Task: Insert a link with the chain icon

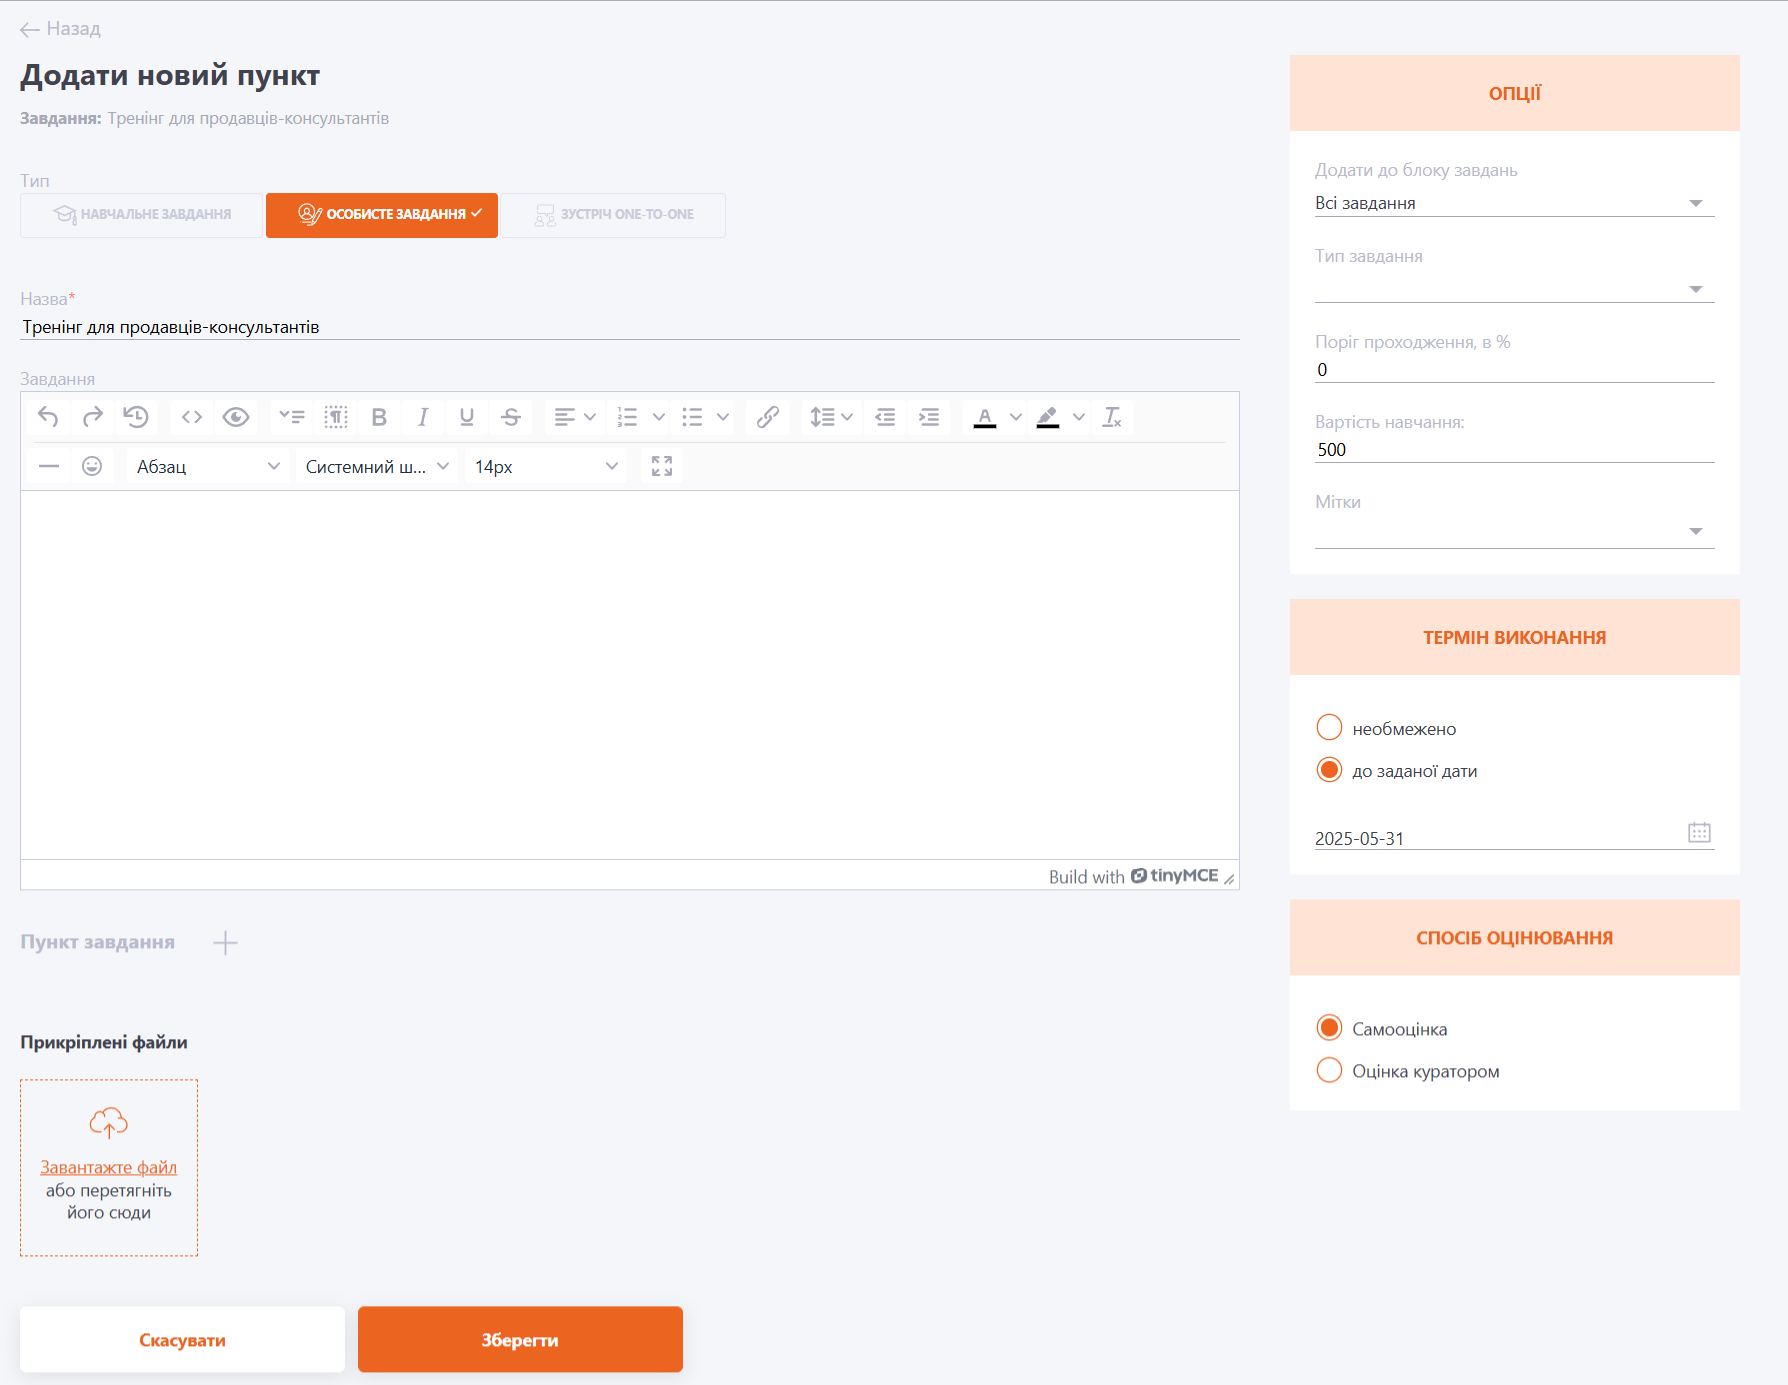Action: point(767,417)
